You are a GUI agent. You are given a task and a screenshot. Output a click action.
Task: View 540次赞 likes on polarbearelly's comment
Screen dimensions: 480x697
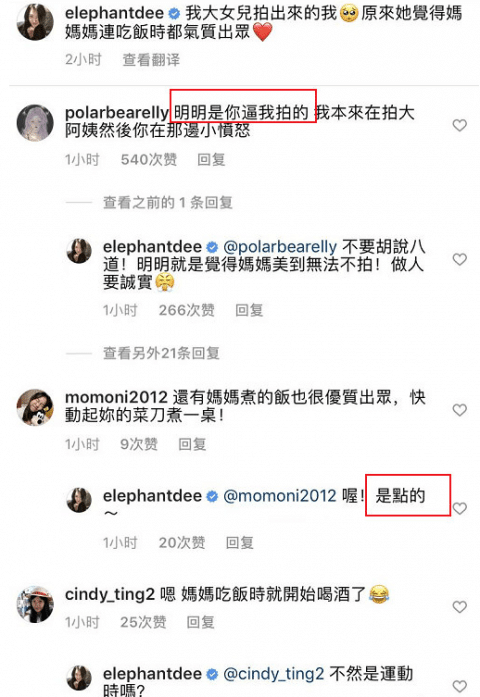149,159
